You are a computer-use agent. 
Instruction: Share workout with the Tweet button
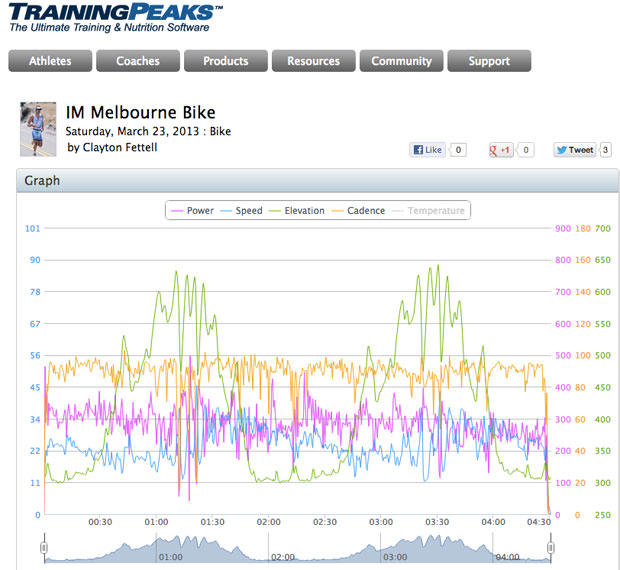[575, 150]
